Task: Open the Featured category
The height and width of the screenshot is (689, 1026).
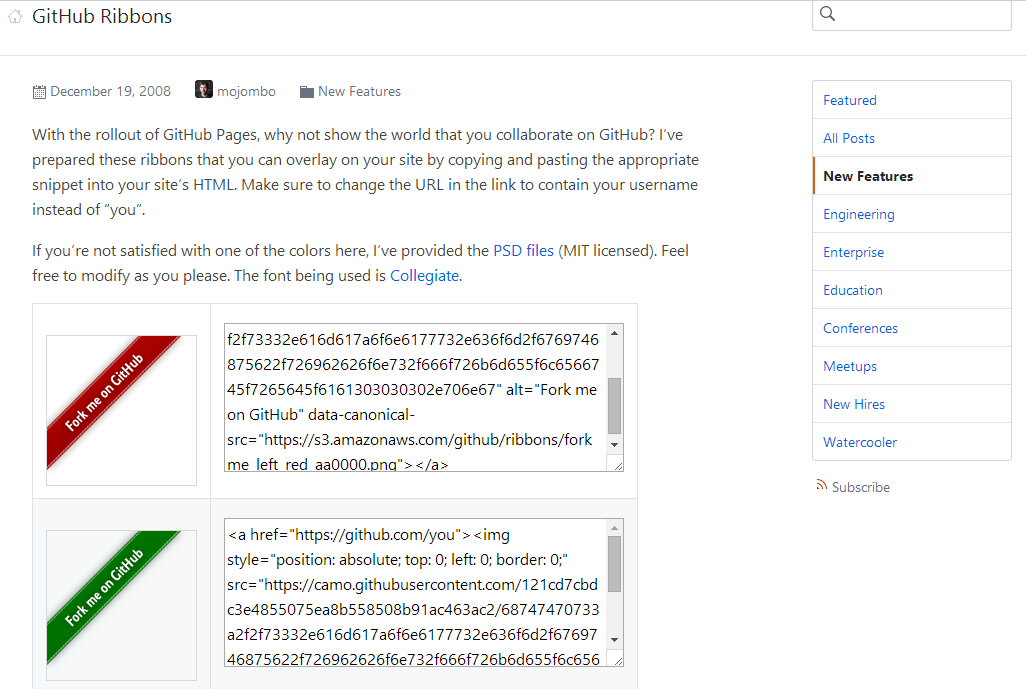Action: (911, 100)
